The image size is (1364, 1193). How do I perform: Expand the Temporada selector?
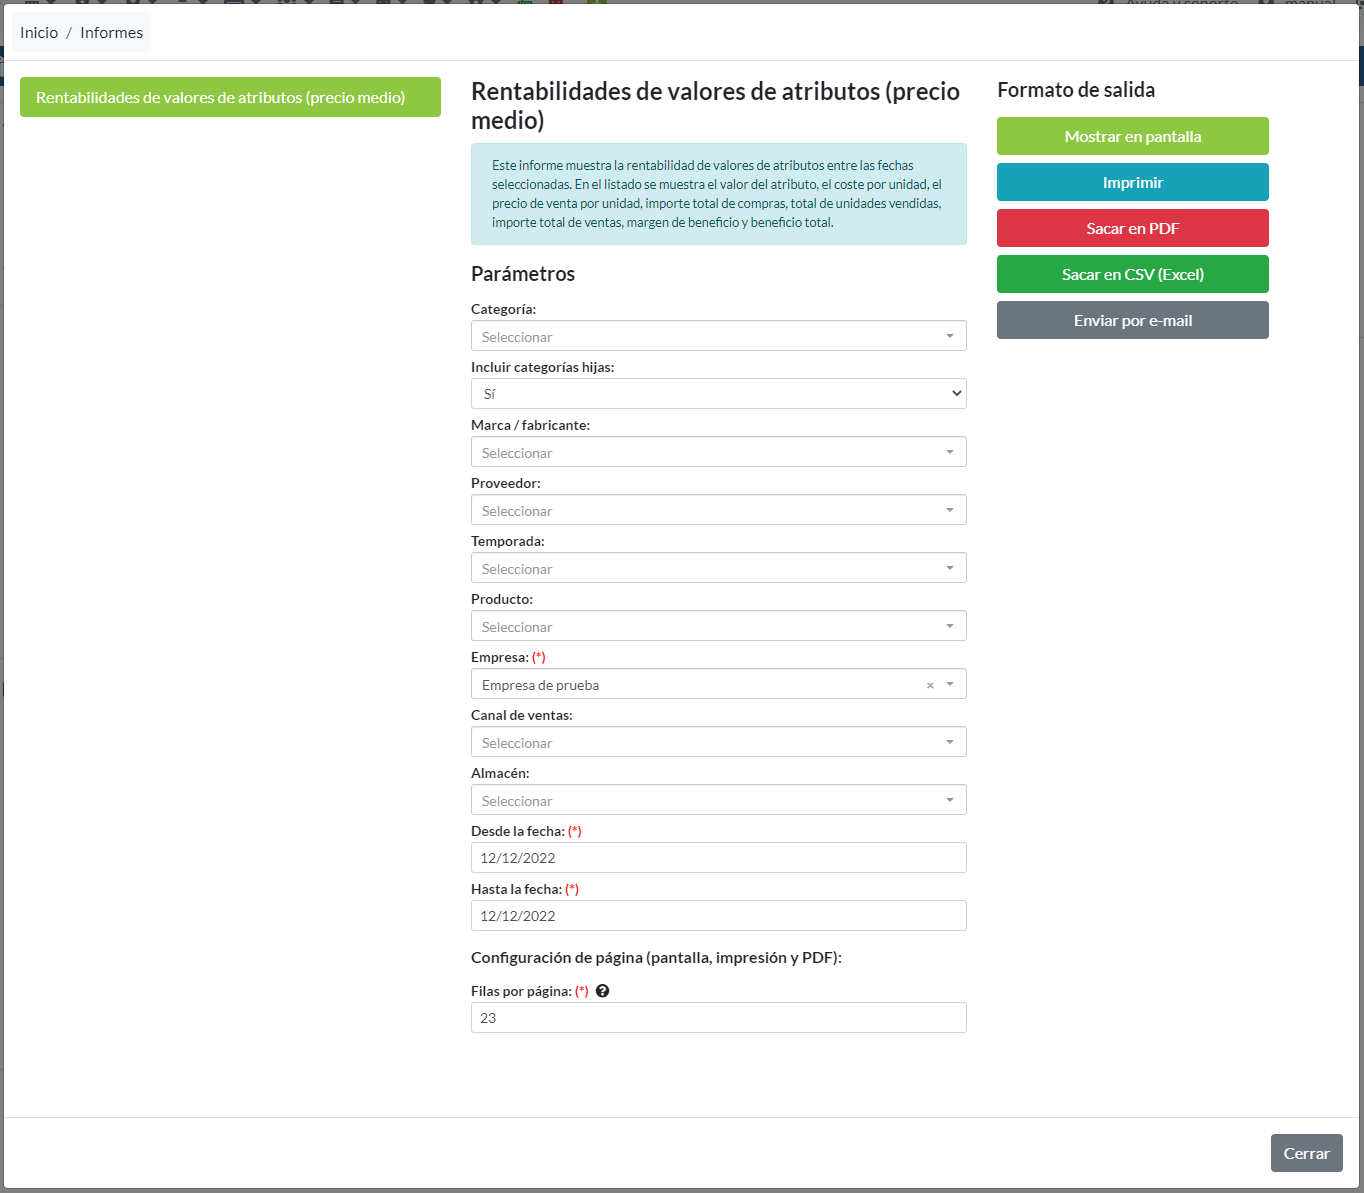pyautogui.click(x=718, y=568)
